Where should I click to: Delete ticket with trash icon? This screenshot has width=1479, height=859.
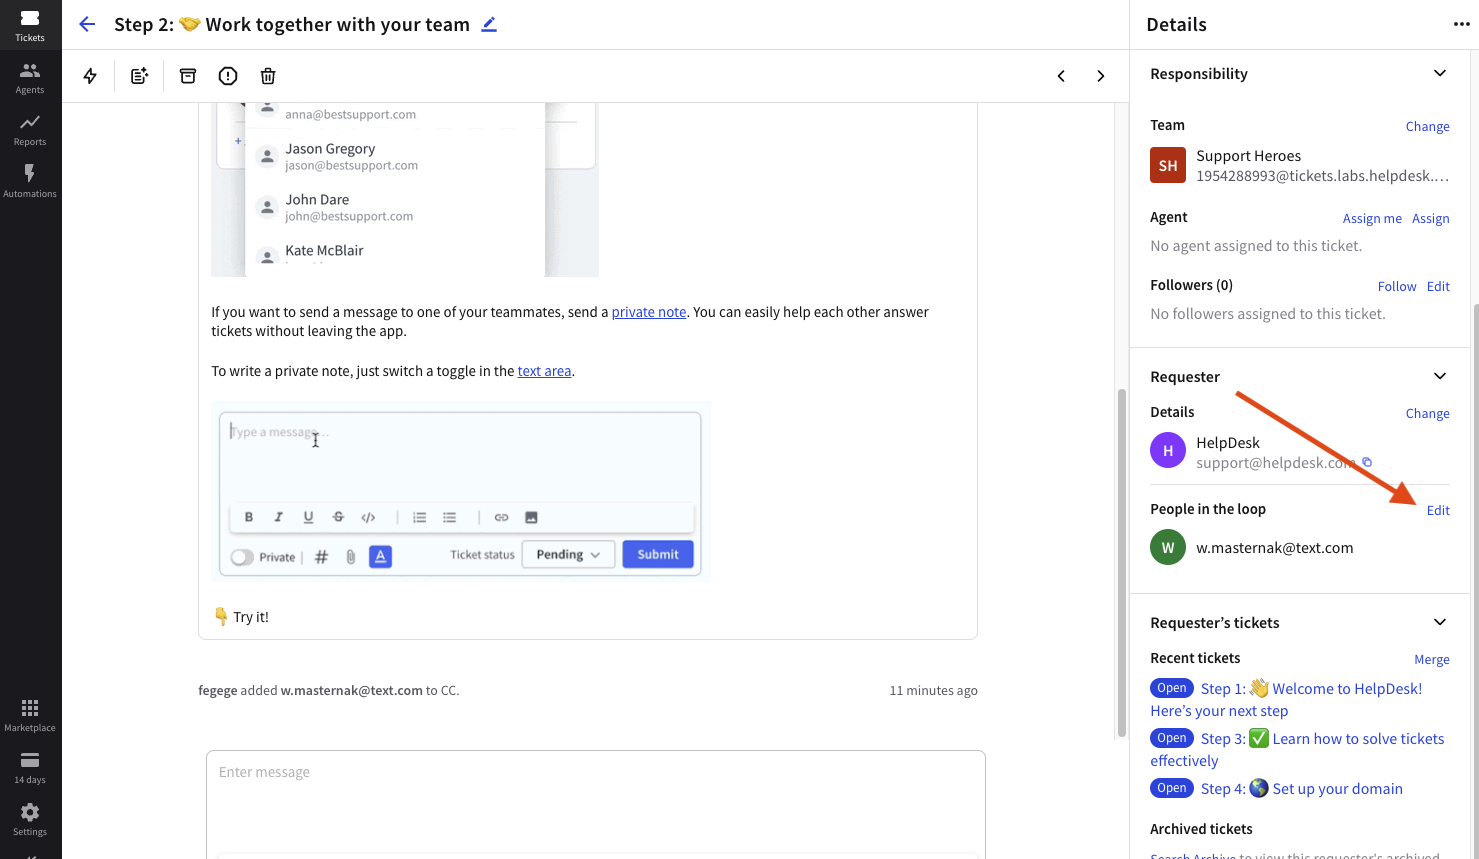268,76
